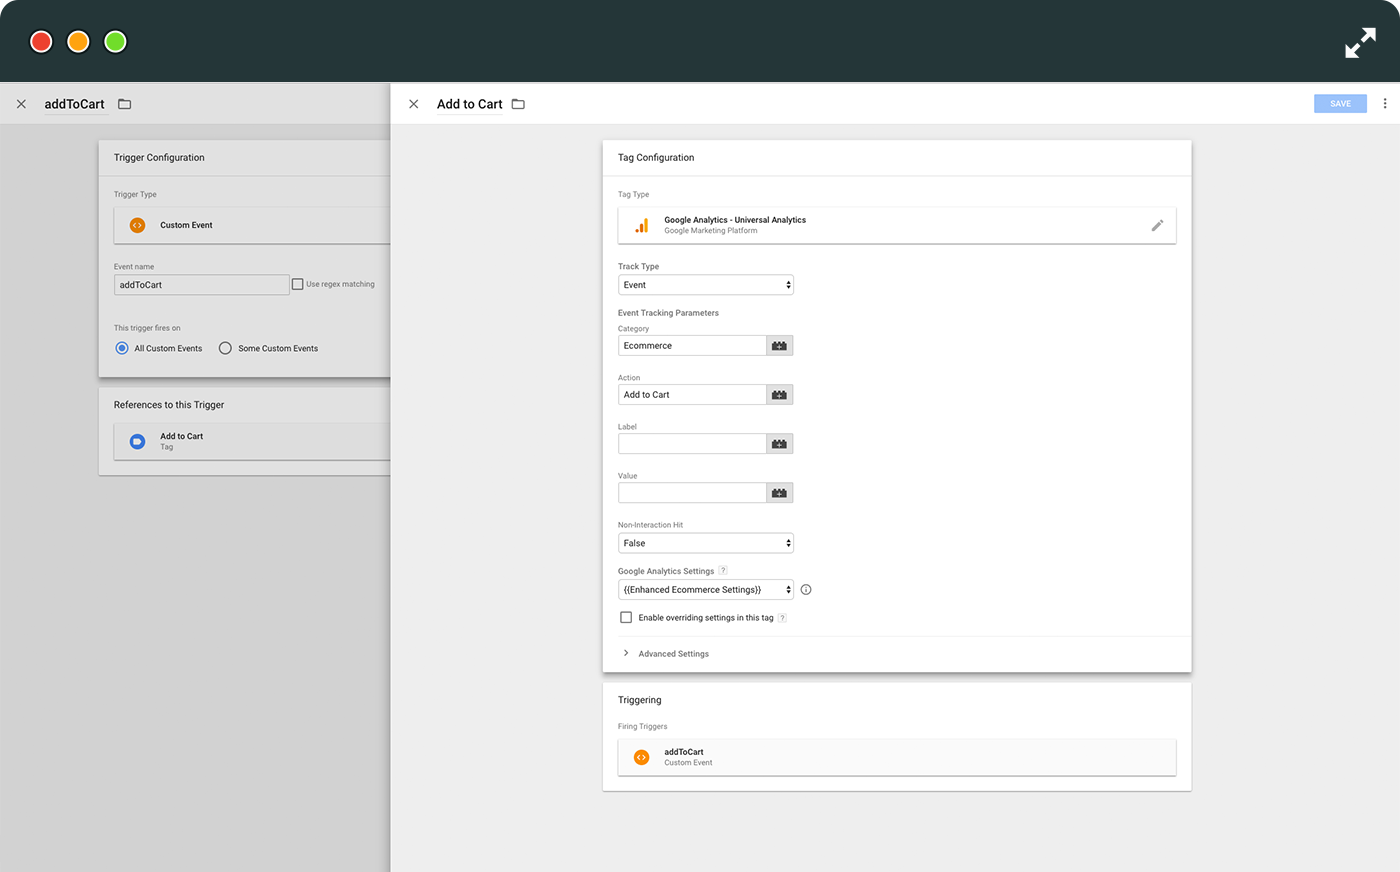The width and height of the screenshot is (1400, 872).
Task: Open Google Analytics Settings variable dropdown
Action: pyautogui.click(x=705, y=590)
